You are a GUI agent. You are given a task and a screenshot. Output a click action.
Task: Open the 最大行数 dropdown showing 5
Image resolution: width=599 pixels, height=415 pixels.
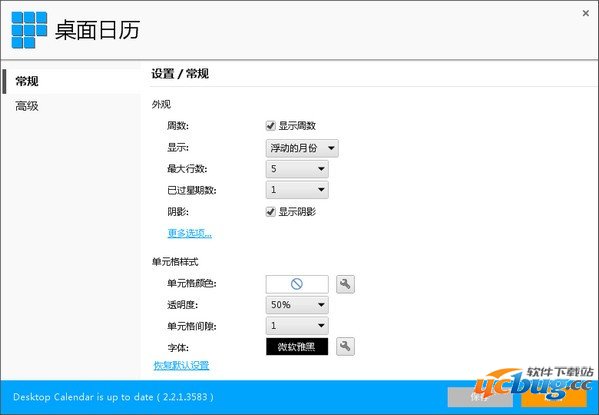[x=297, y=169]
